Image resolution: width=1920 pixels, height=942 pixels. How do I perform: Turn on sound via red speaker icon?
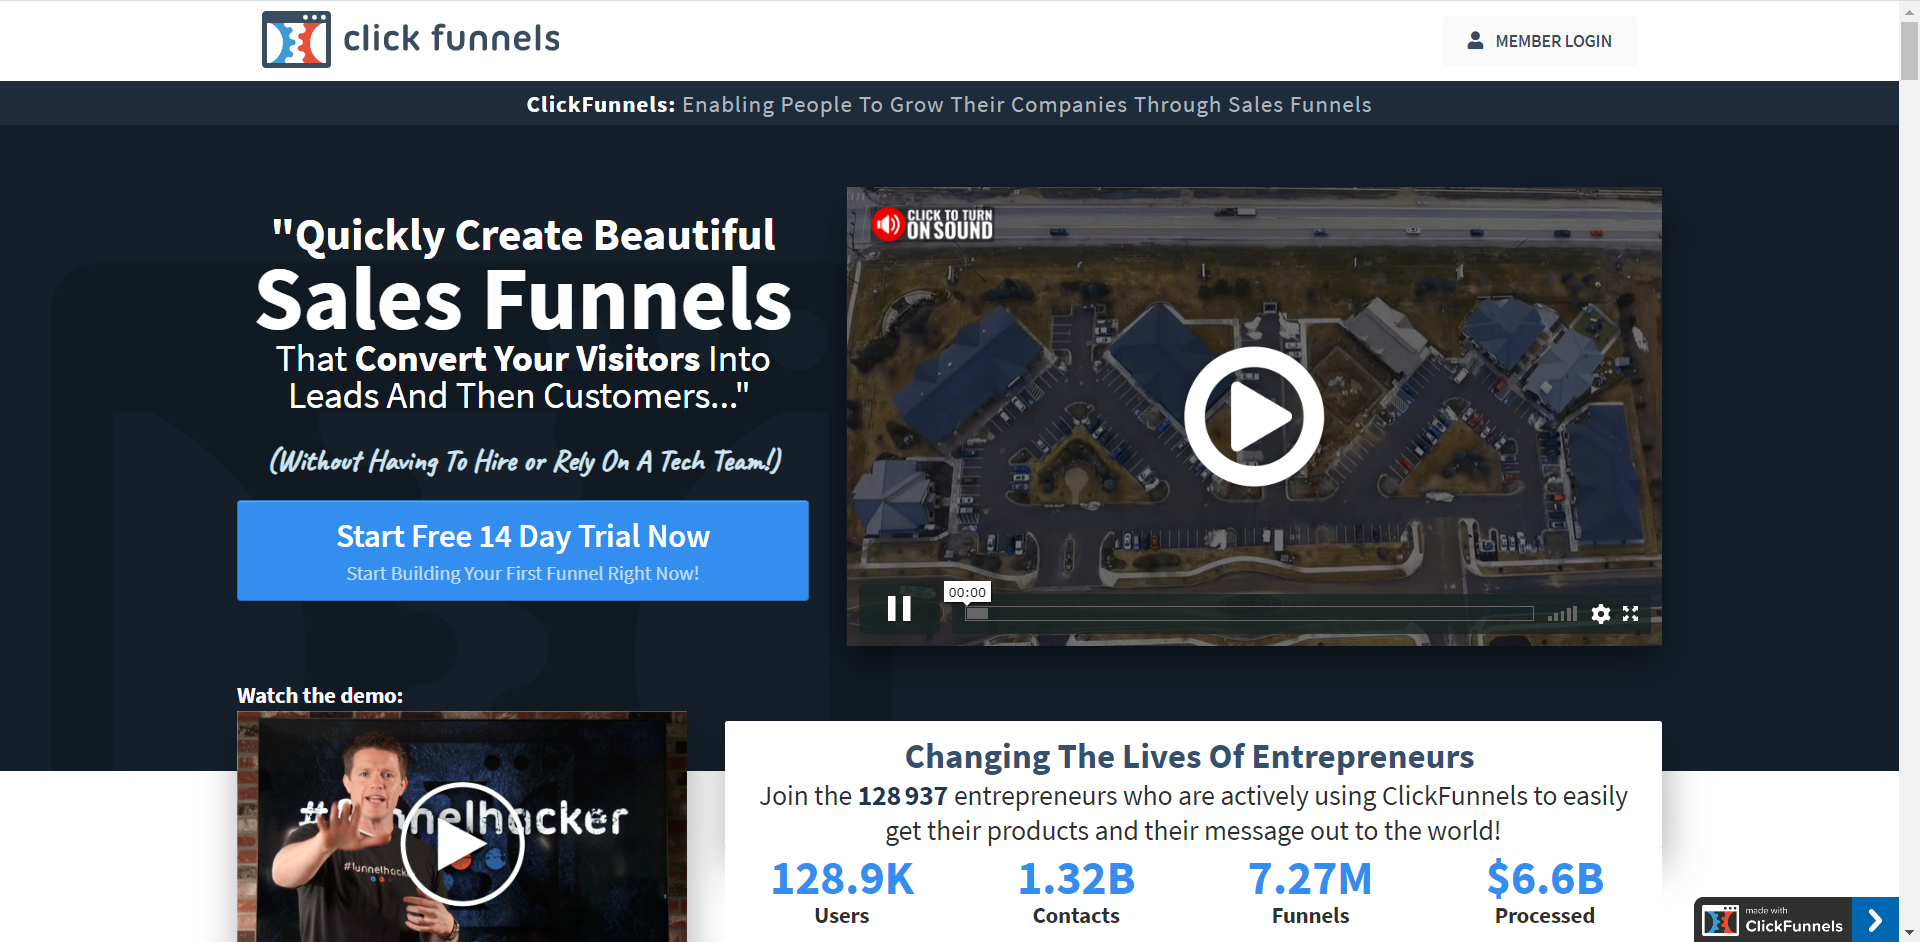click(888, 225)
